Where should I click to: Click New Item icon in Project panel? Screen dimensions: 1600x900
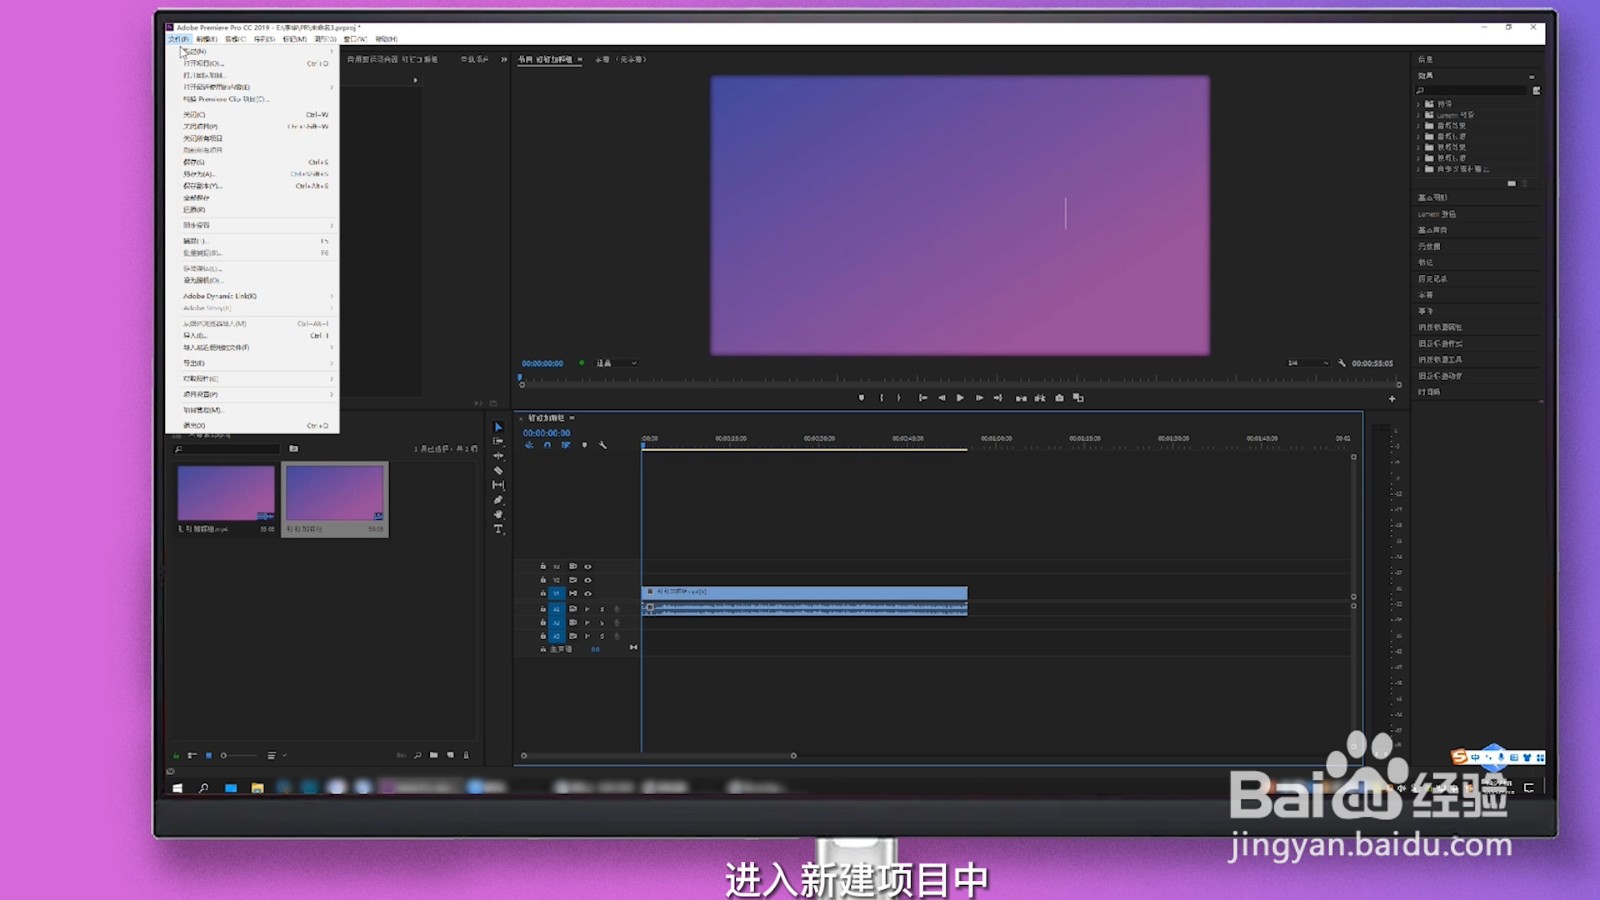(x=450, y=755)
